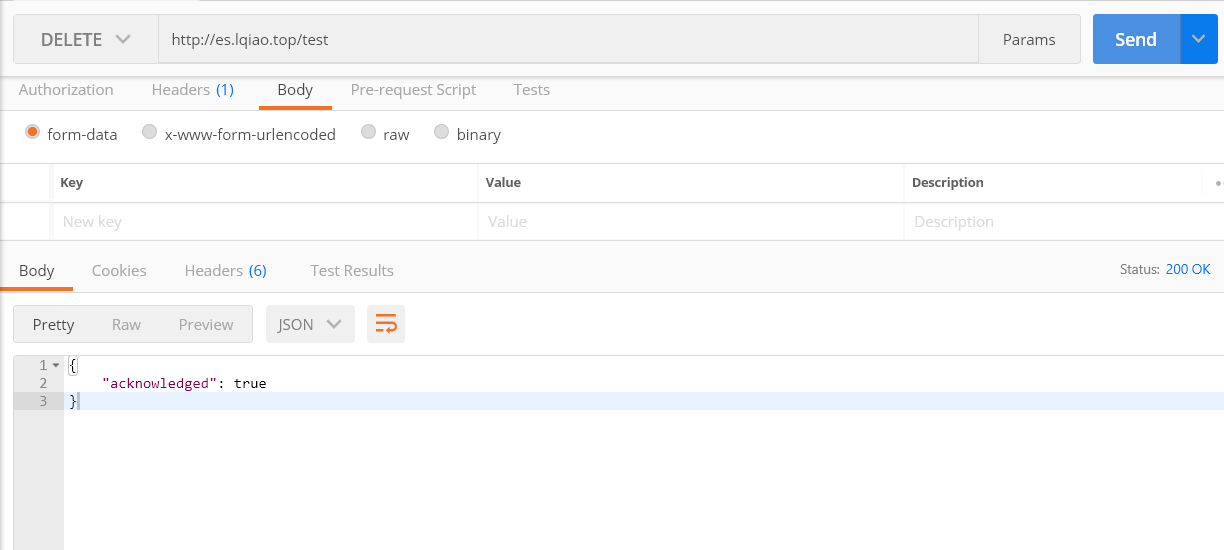This screenshot has height=550, width=1224.
Task: Open the DELETE HTTP method dropdown
Action: (86, 40)
